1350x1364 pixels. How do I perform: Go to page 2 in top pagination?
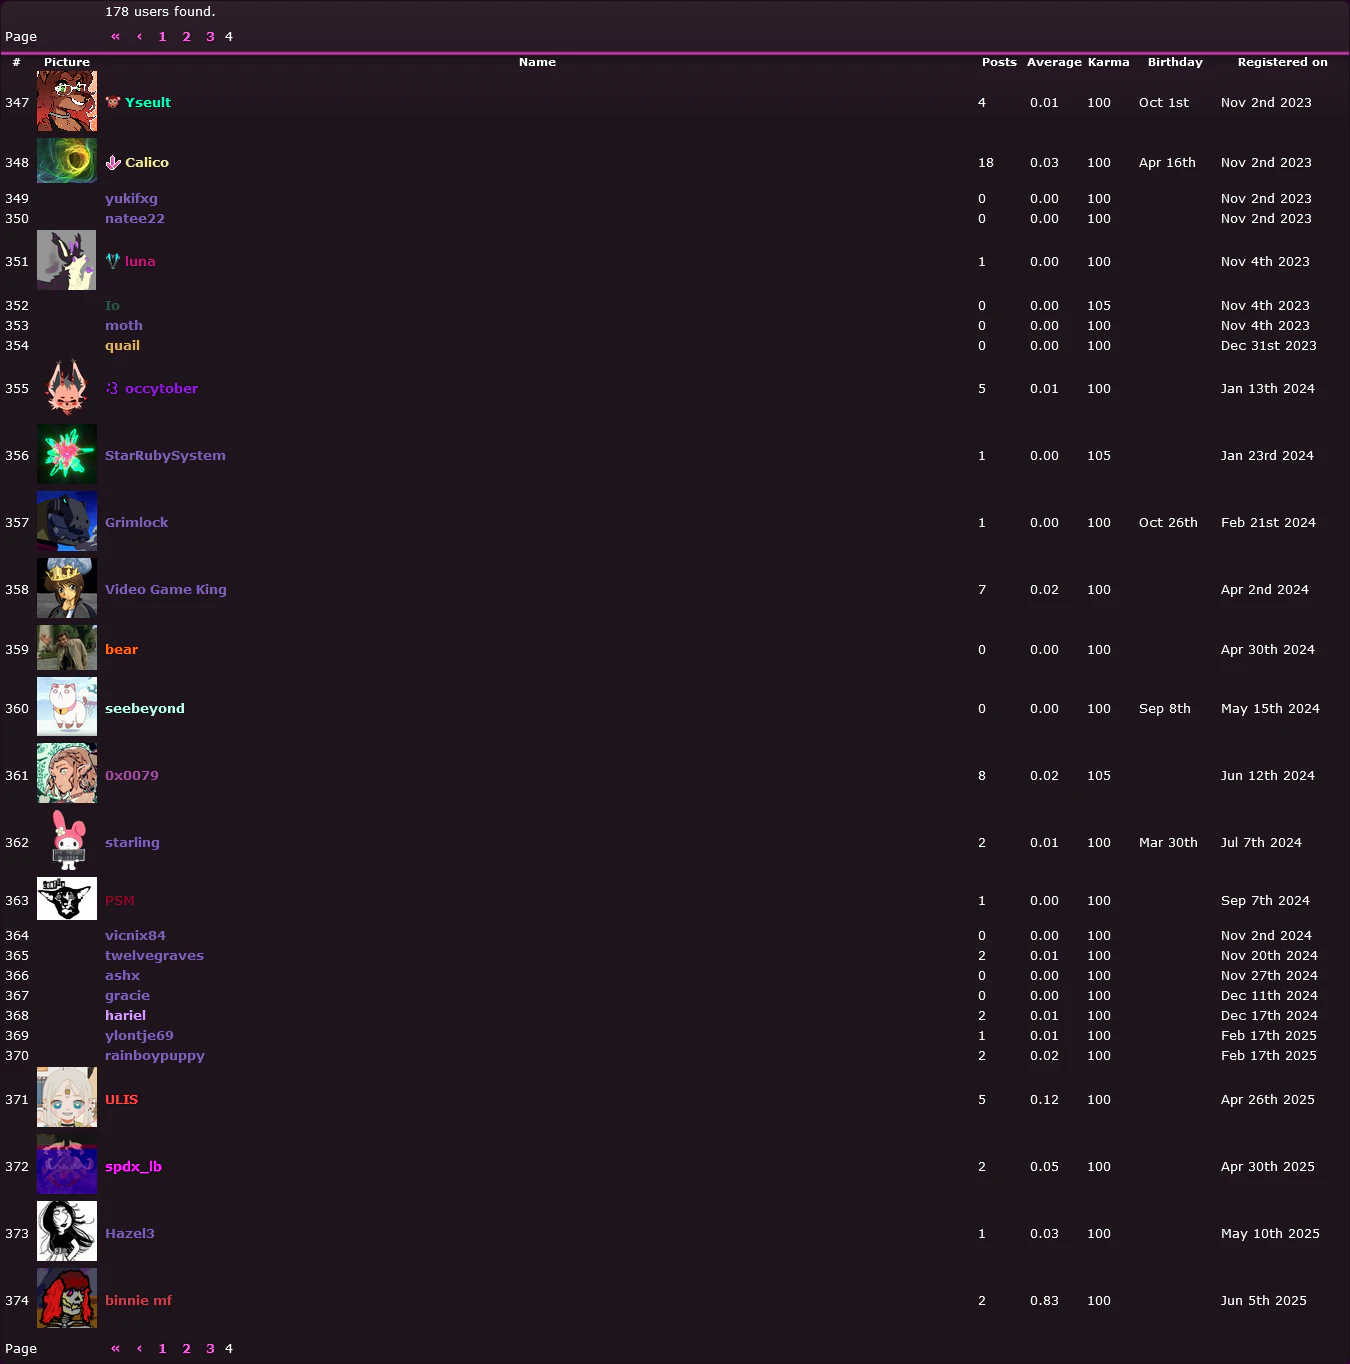tap(186, 37)
